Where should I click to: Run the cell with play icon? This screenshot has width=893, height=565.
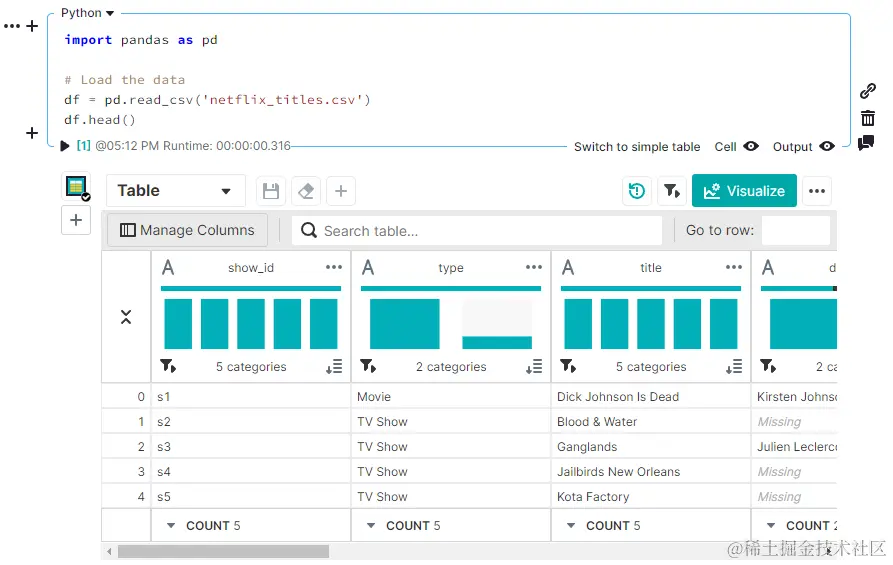65,146
